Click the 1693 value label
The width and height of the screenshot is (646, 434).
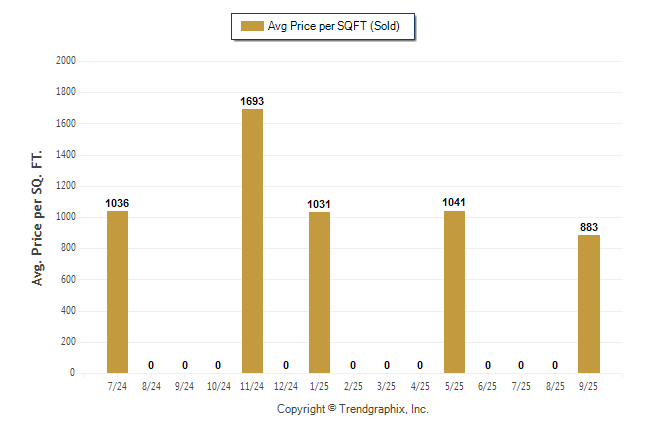pyautogui.click(x=252, y=101)
